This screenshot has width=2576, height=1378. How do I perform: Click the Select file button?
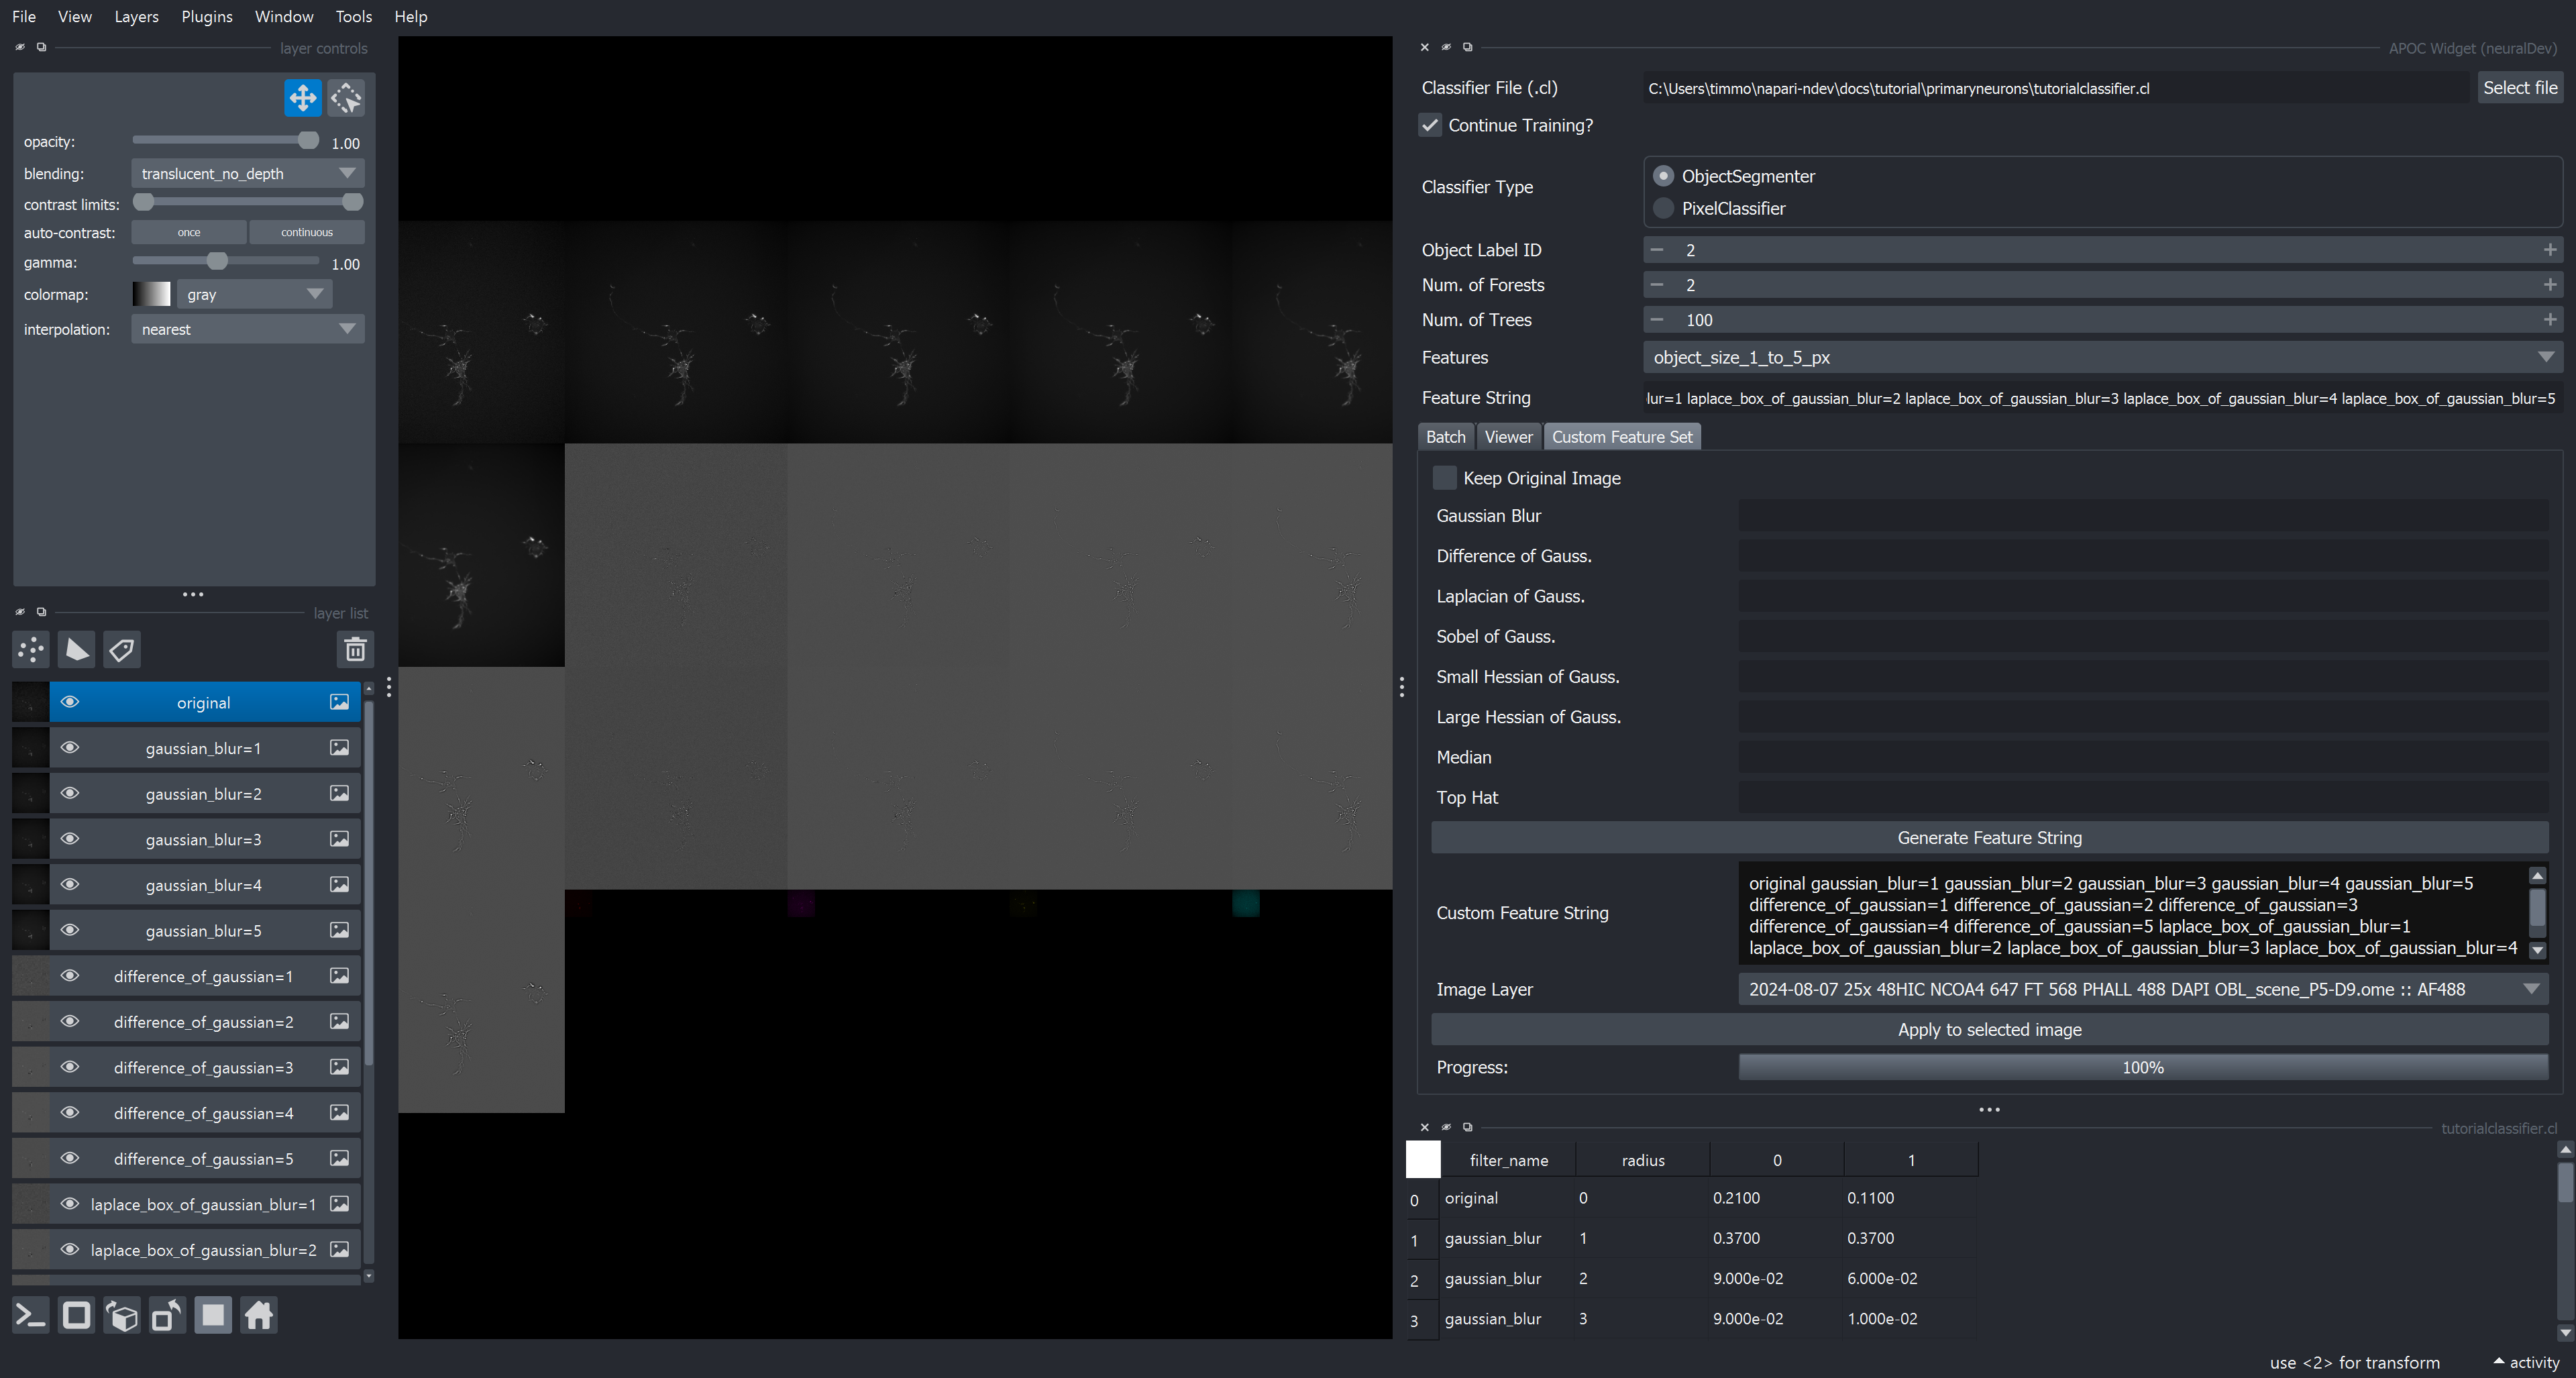(2520, 88)
